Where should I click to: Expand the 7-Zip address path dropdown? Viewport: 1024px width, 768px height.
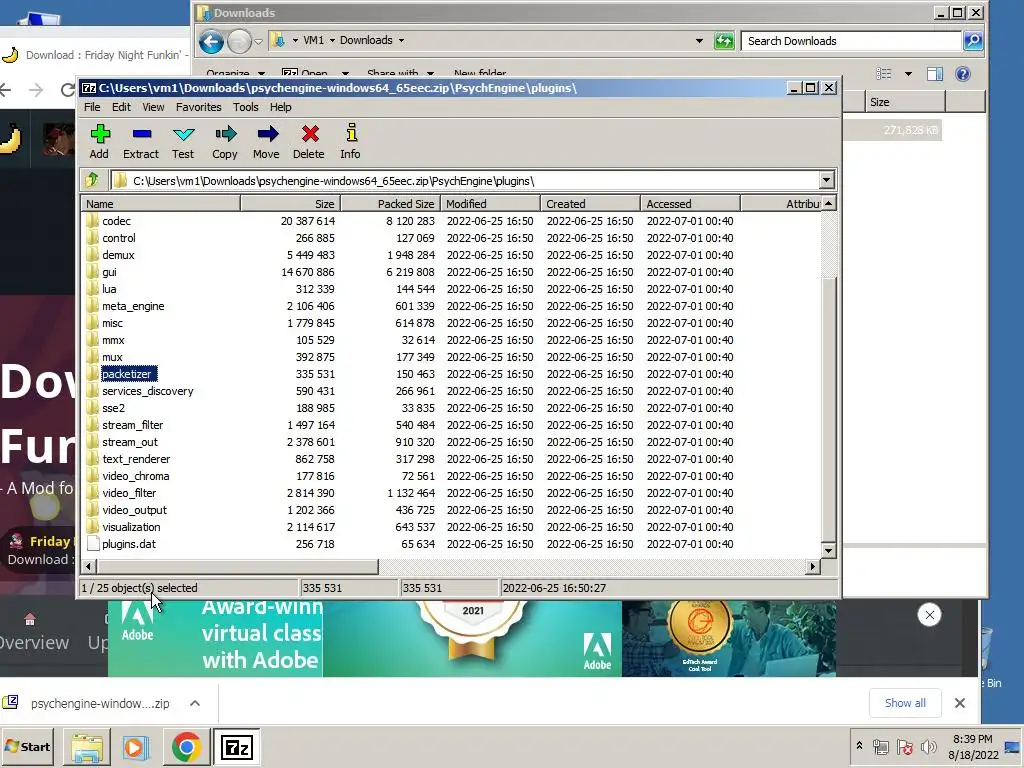coord(826,180)
